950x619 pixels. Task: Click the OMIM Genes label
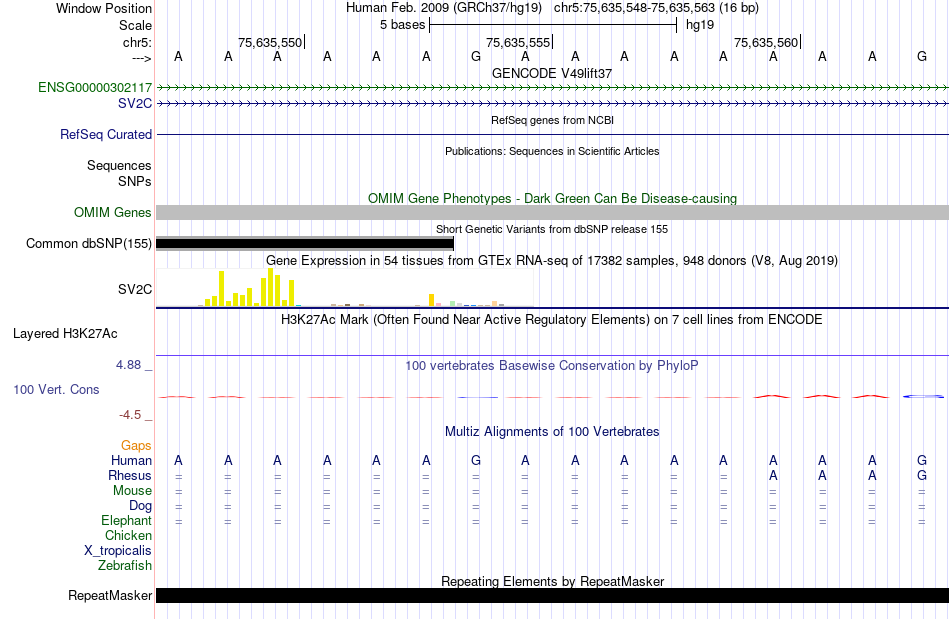click(112, 213)
